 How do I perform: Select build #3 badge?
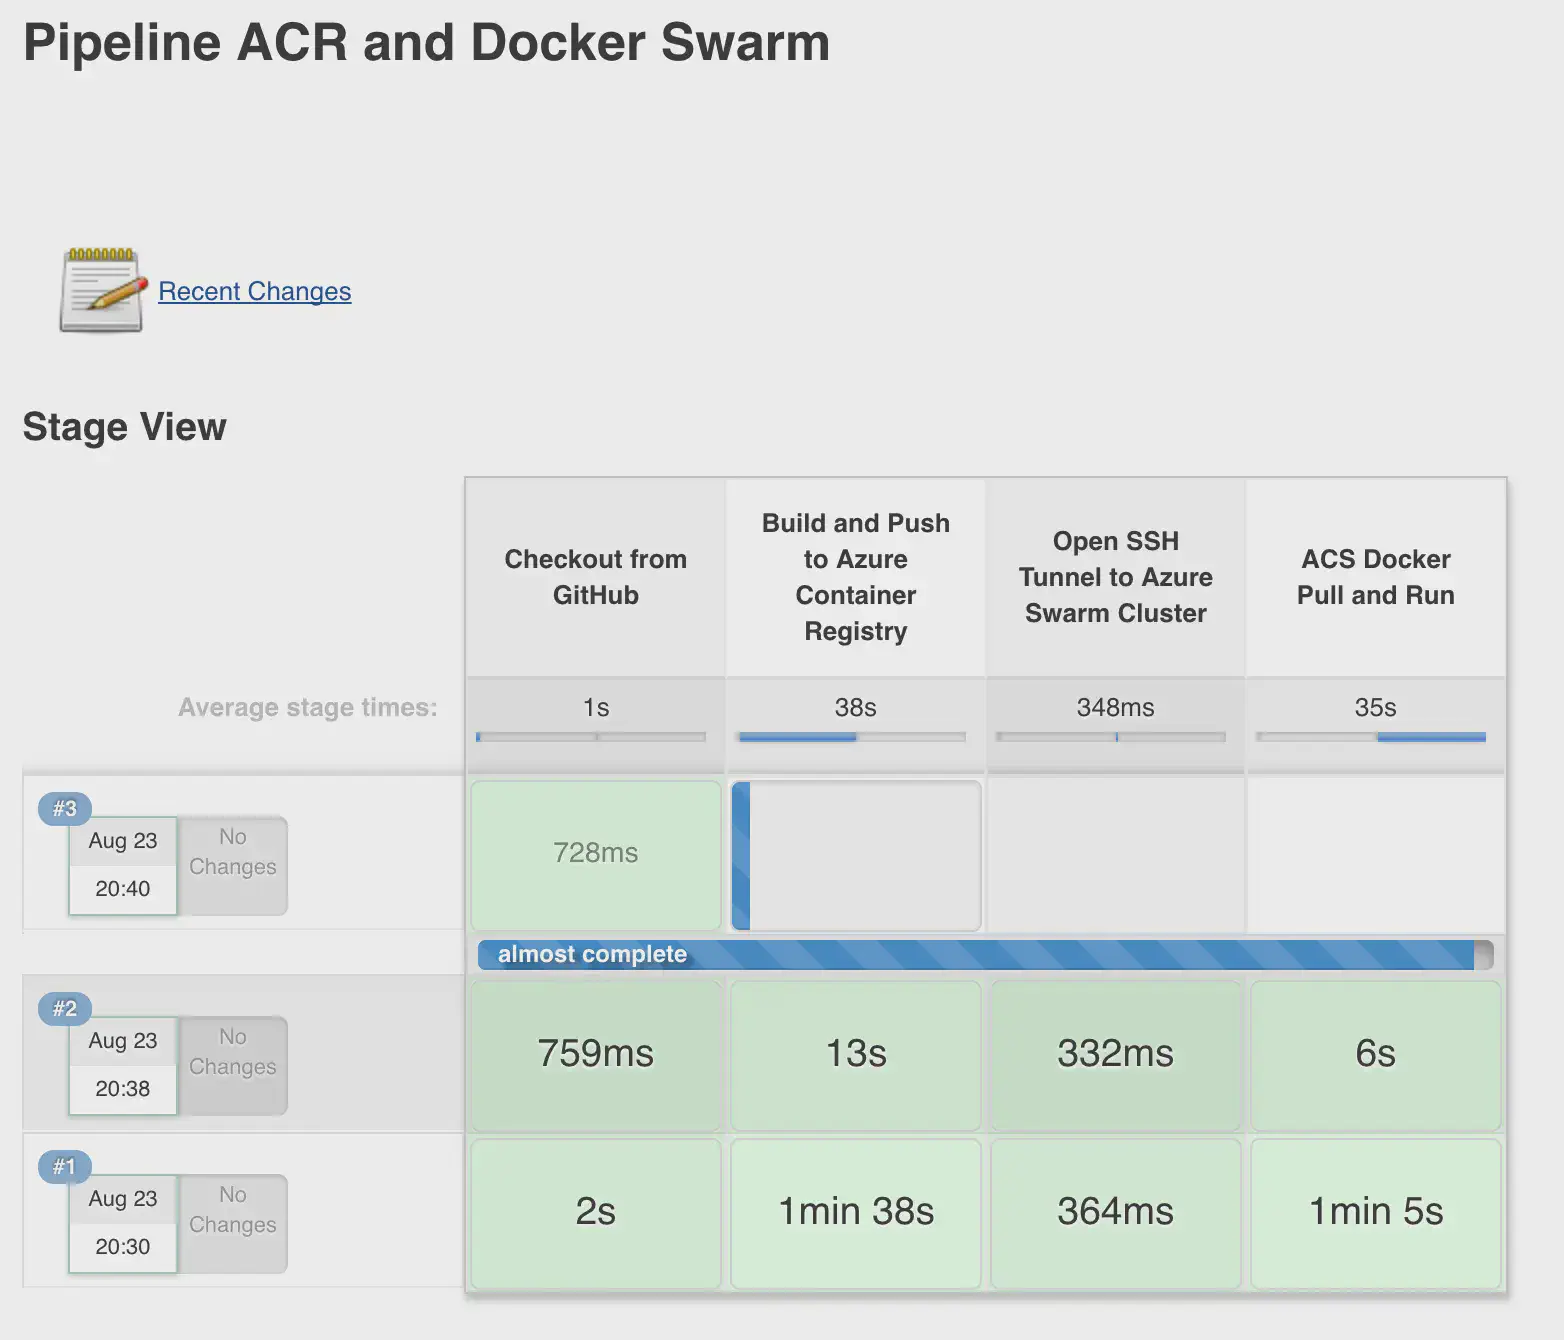(x=64, y=808)
